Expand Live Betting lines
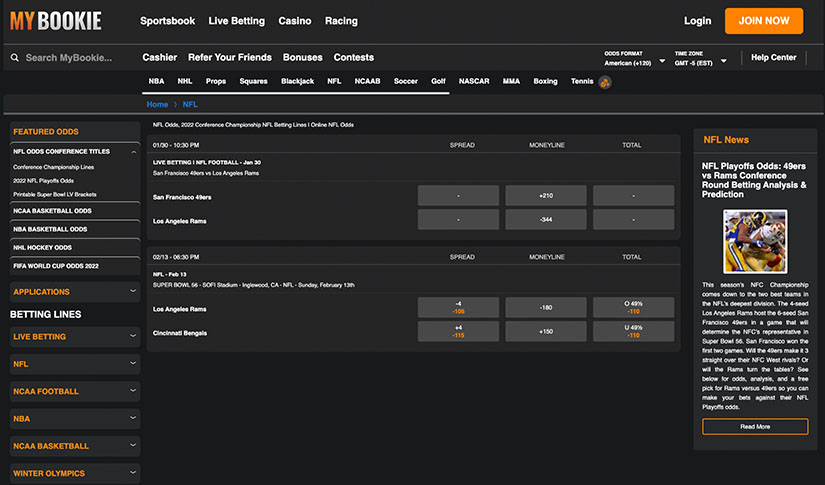825x485 pixels. click(x=75, y=337)
